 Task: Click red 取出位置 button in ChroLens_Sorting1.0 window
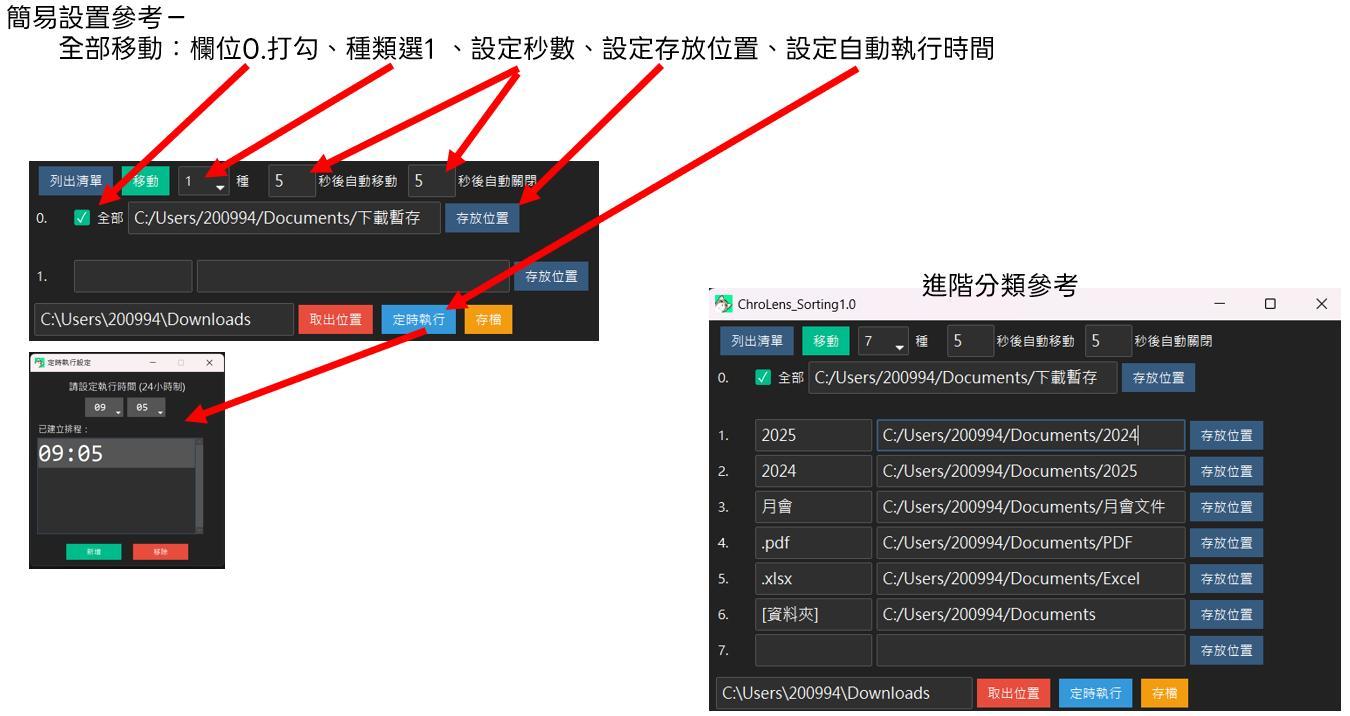[x=1011, y=693]
